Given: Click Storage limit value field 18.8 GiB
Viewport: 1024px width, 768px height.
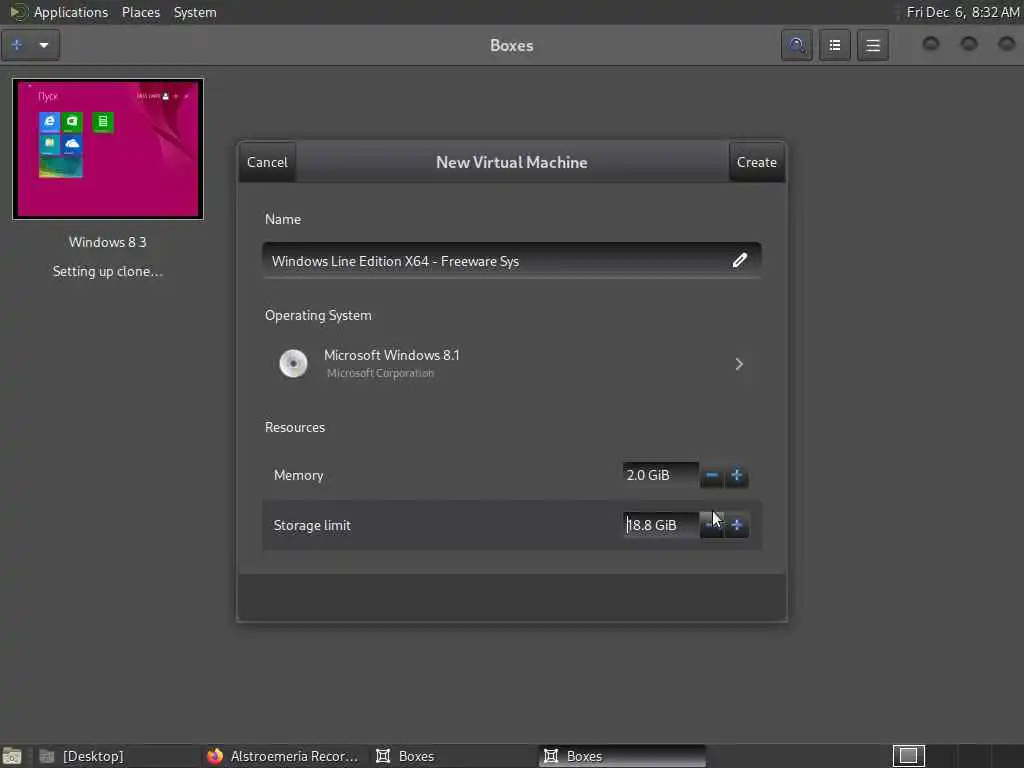Looking at the screenshot, I should 660,525.
